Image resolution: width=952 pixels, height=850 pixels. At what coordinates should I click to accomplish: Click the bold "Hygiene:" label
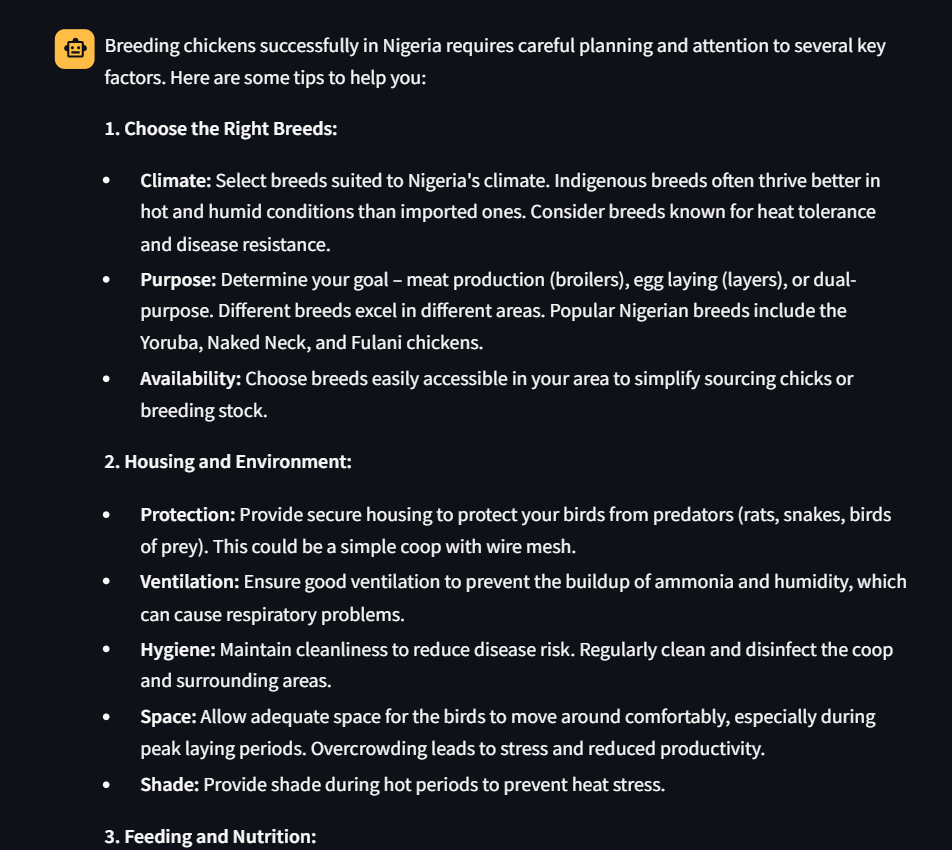177,650
